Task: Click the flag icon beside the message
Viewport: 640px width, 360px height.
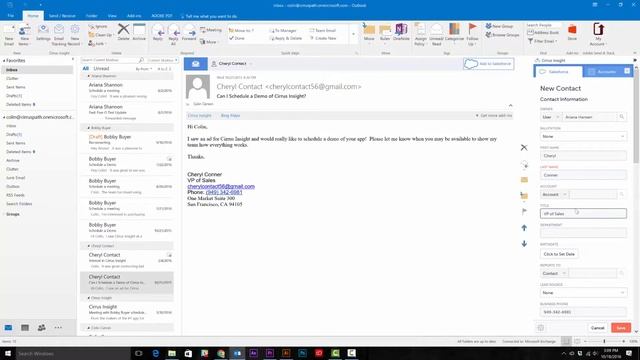Action: point(524,211)
